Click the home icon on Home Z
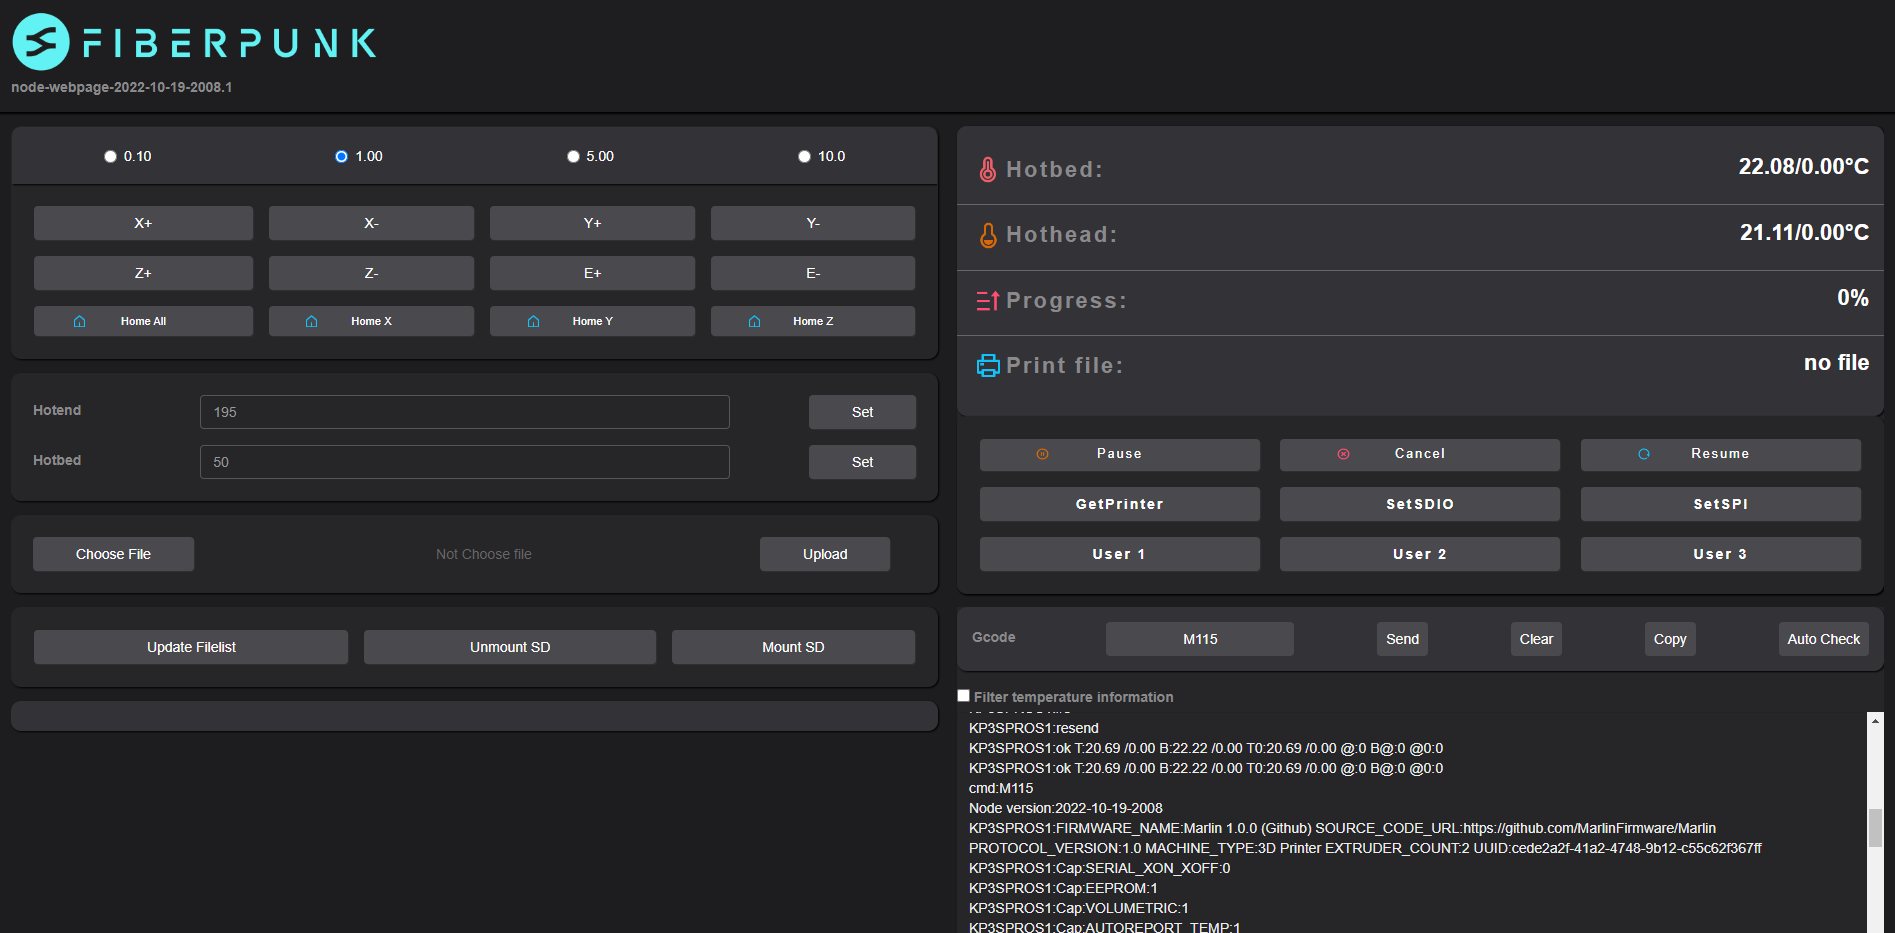This screenshot has width=1895, height=933. click(755, 321)
